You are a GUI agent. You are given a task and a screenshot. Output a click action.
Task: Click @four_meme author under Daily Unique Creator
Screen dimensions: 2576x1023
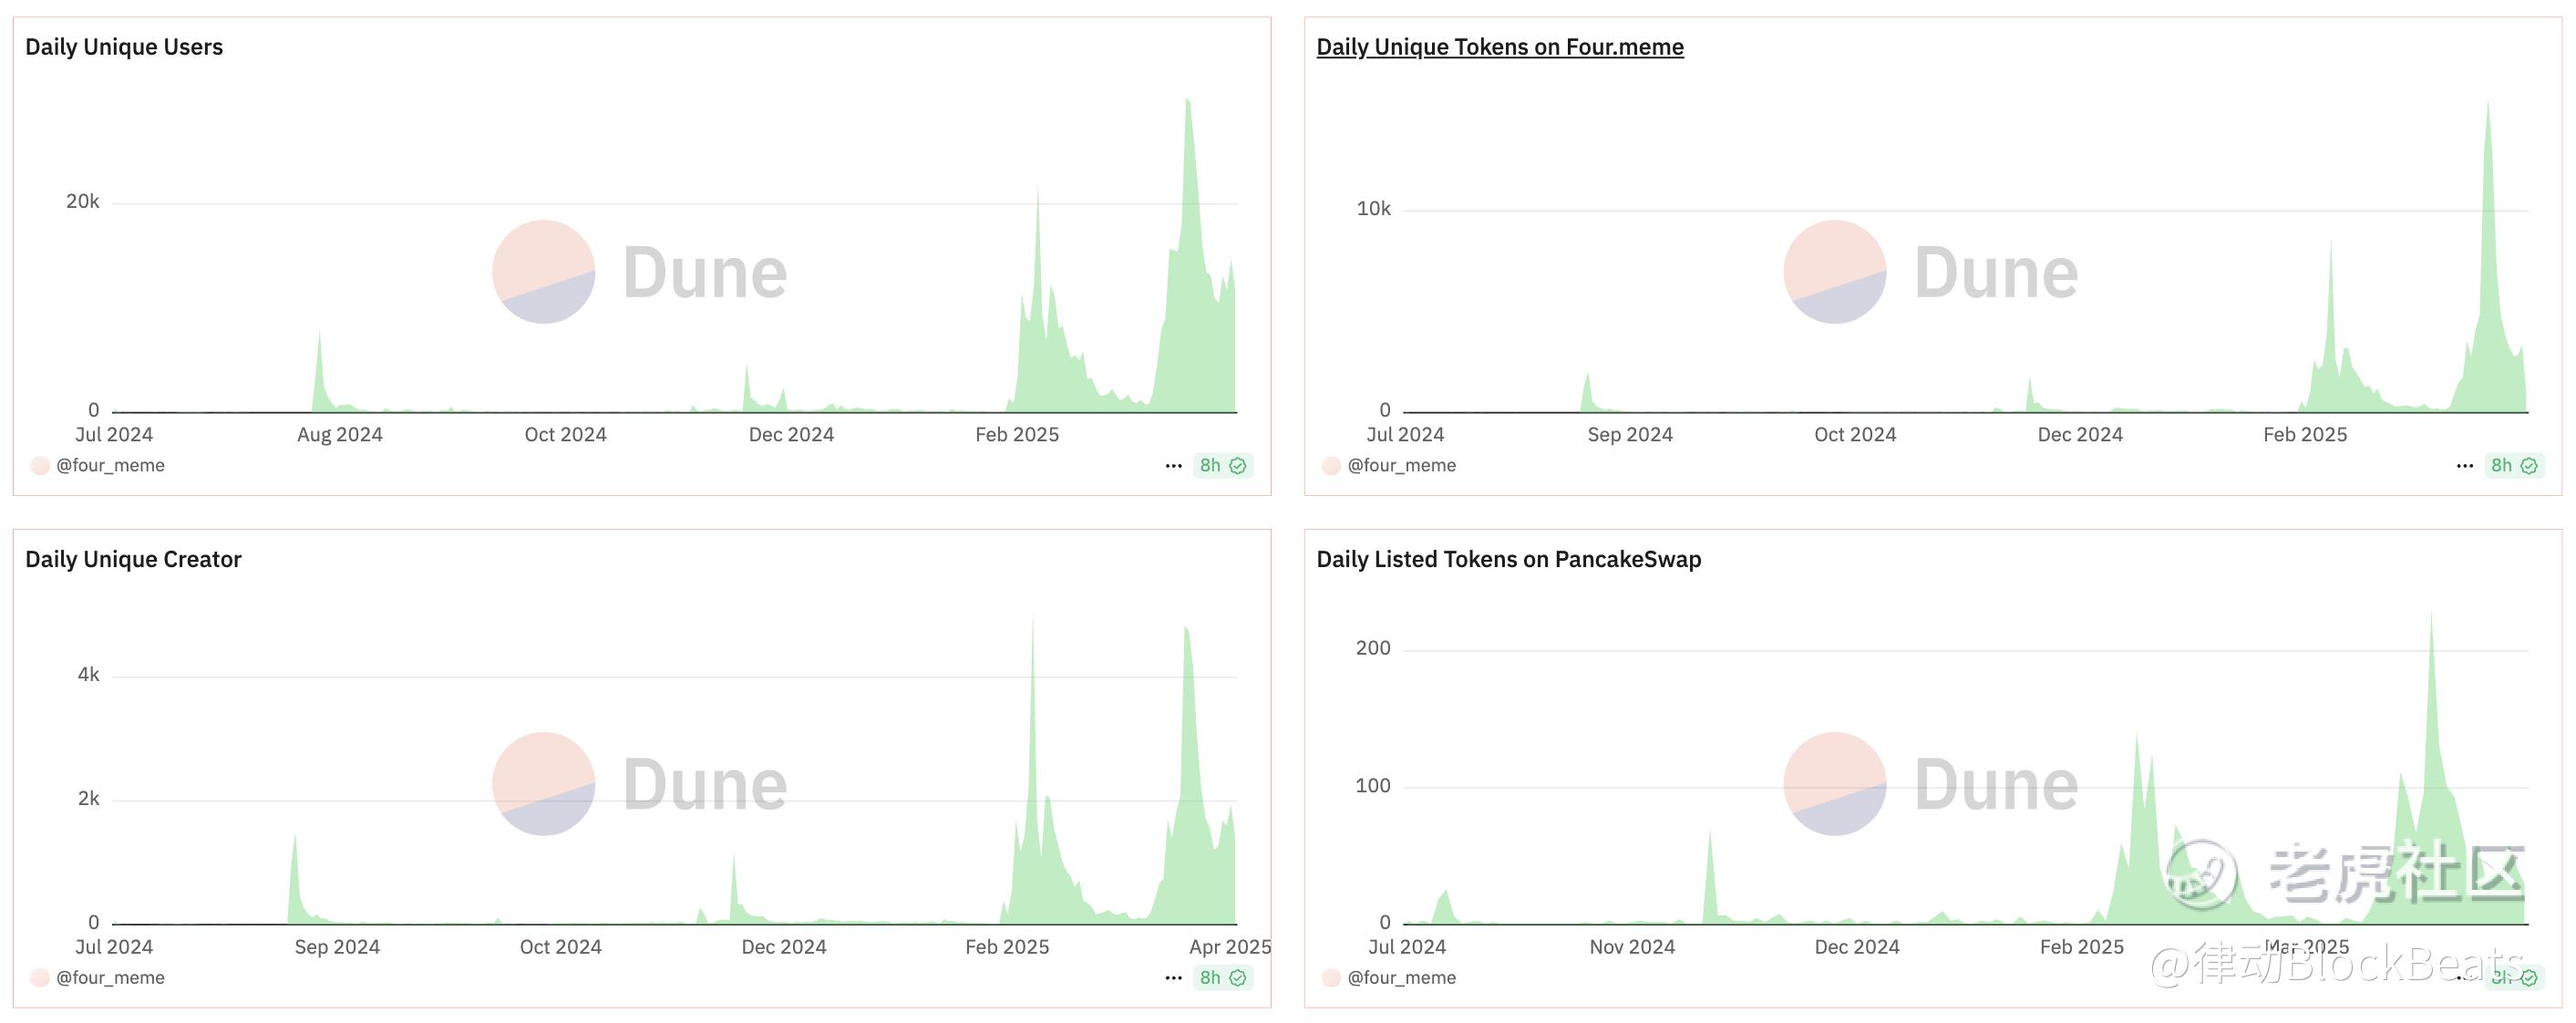110,978
